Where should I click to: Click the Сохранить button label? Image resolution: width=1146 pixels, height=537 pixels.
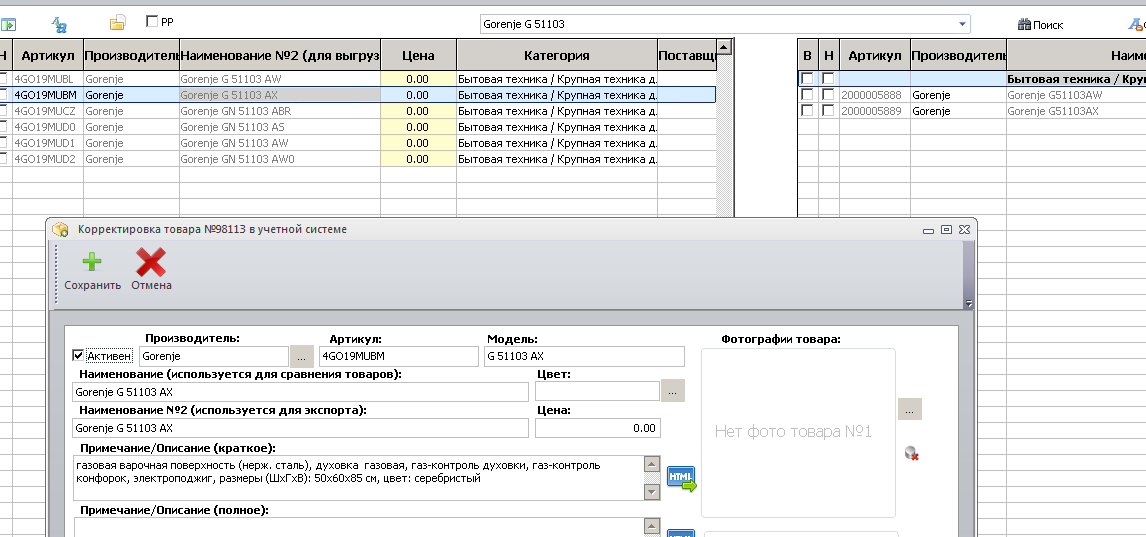coord(93,286)
